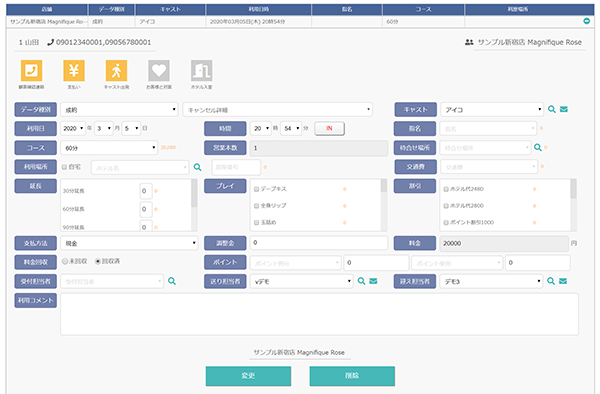This screenshot has height=394, width=600.
Task: Open the 迎え担当者 dropdown showing デモ3
Action: click(491, 281)
